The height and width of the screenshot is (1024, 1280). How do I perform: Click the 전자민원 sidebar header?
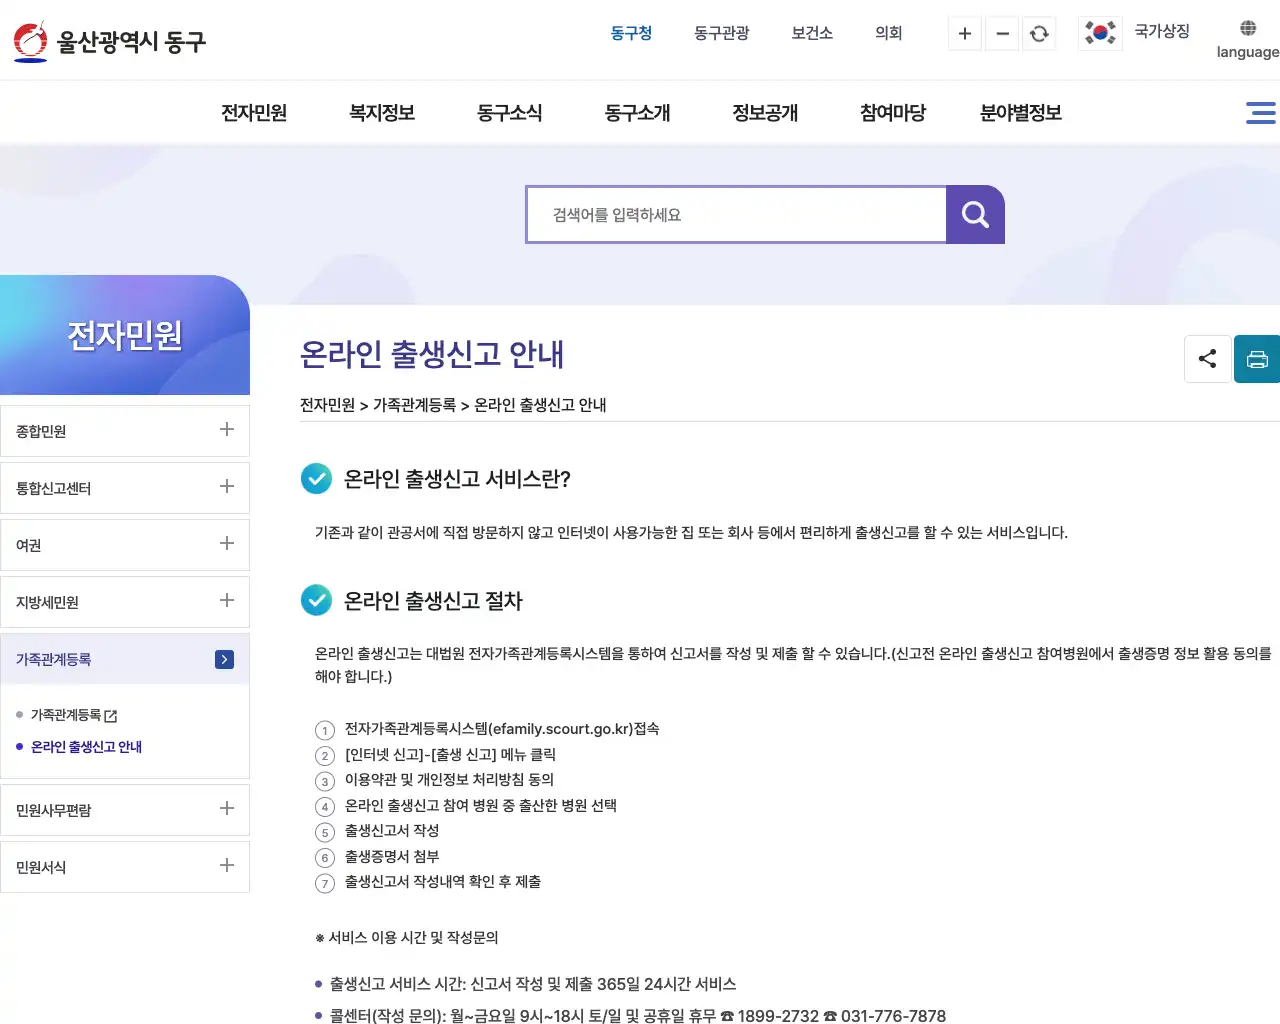(125, 335)
